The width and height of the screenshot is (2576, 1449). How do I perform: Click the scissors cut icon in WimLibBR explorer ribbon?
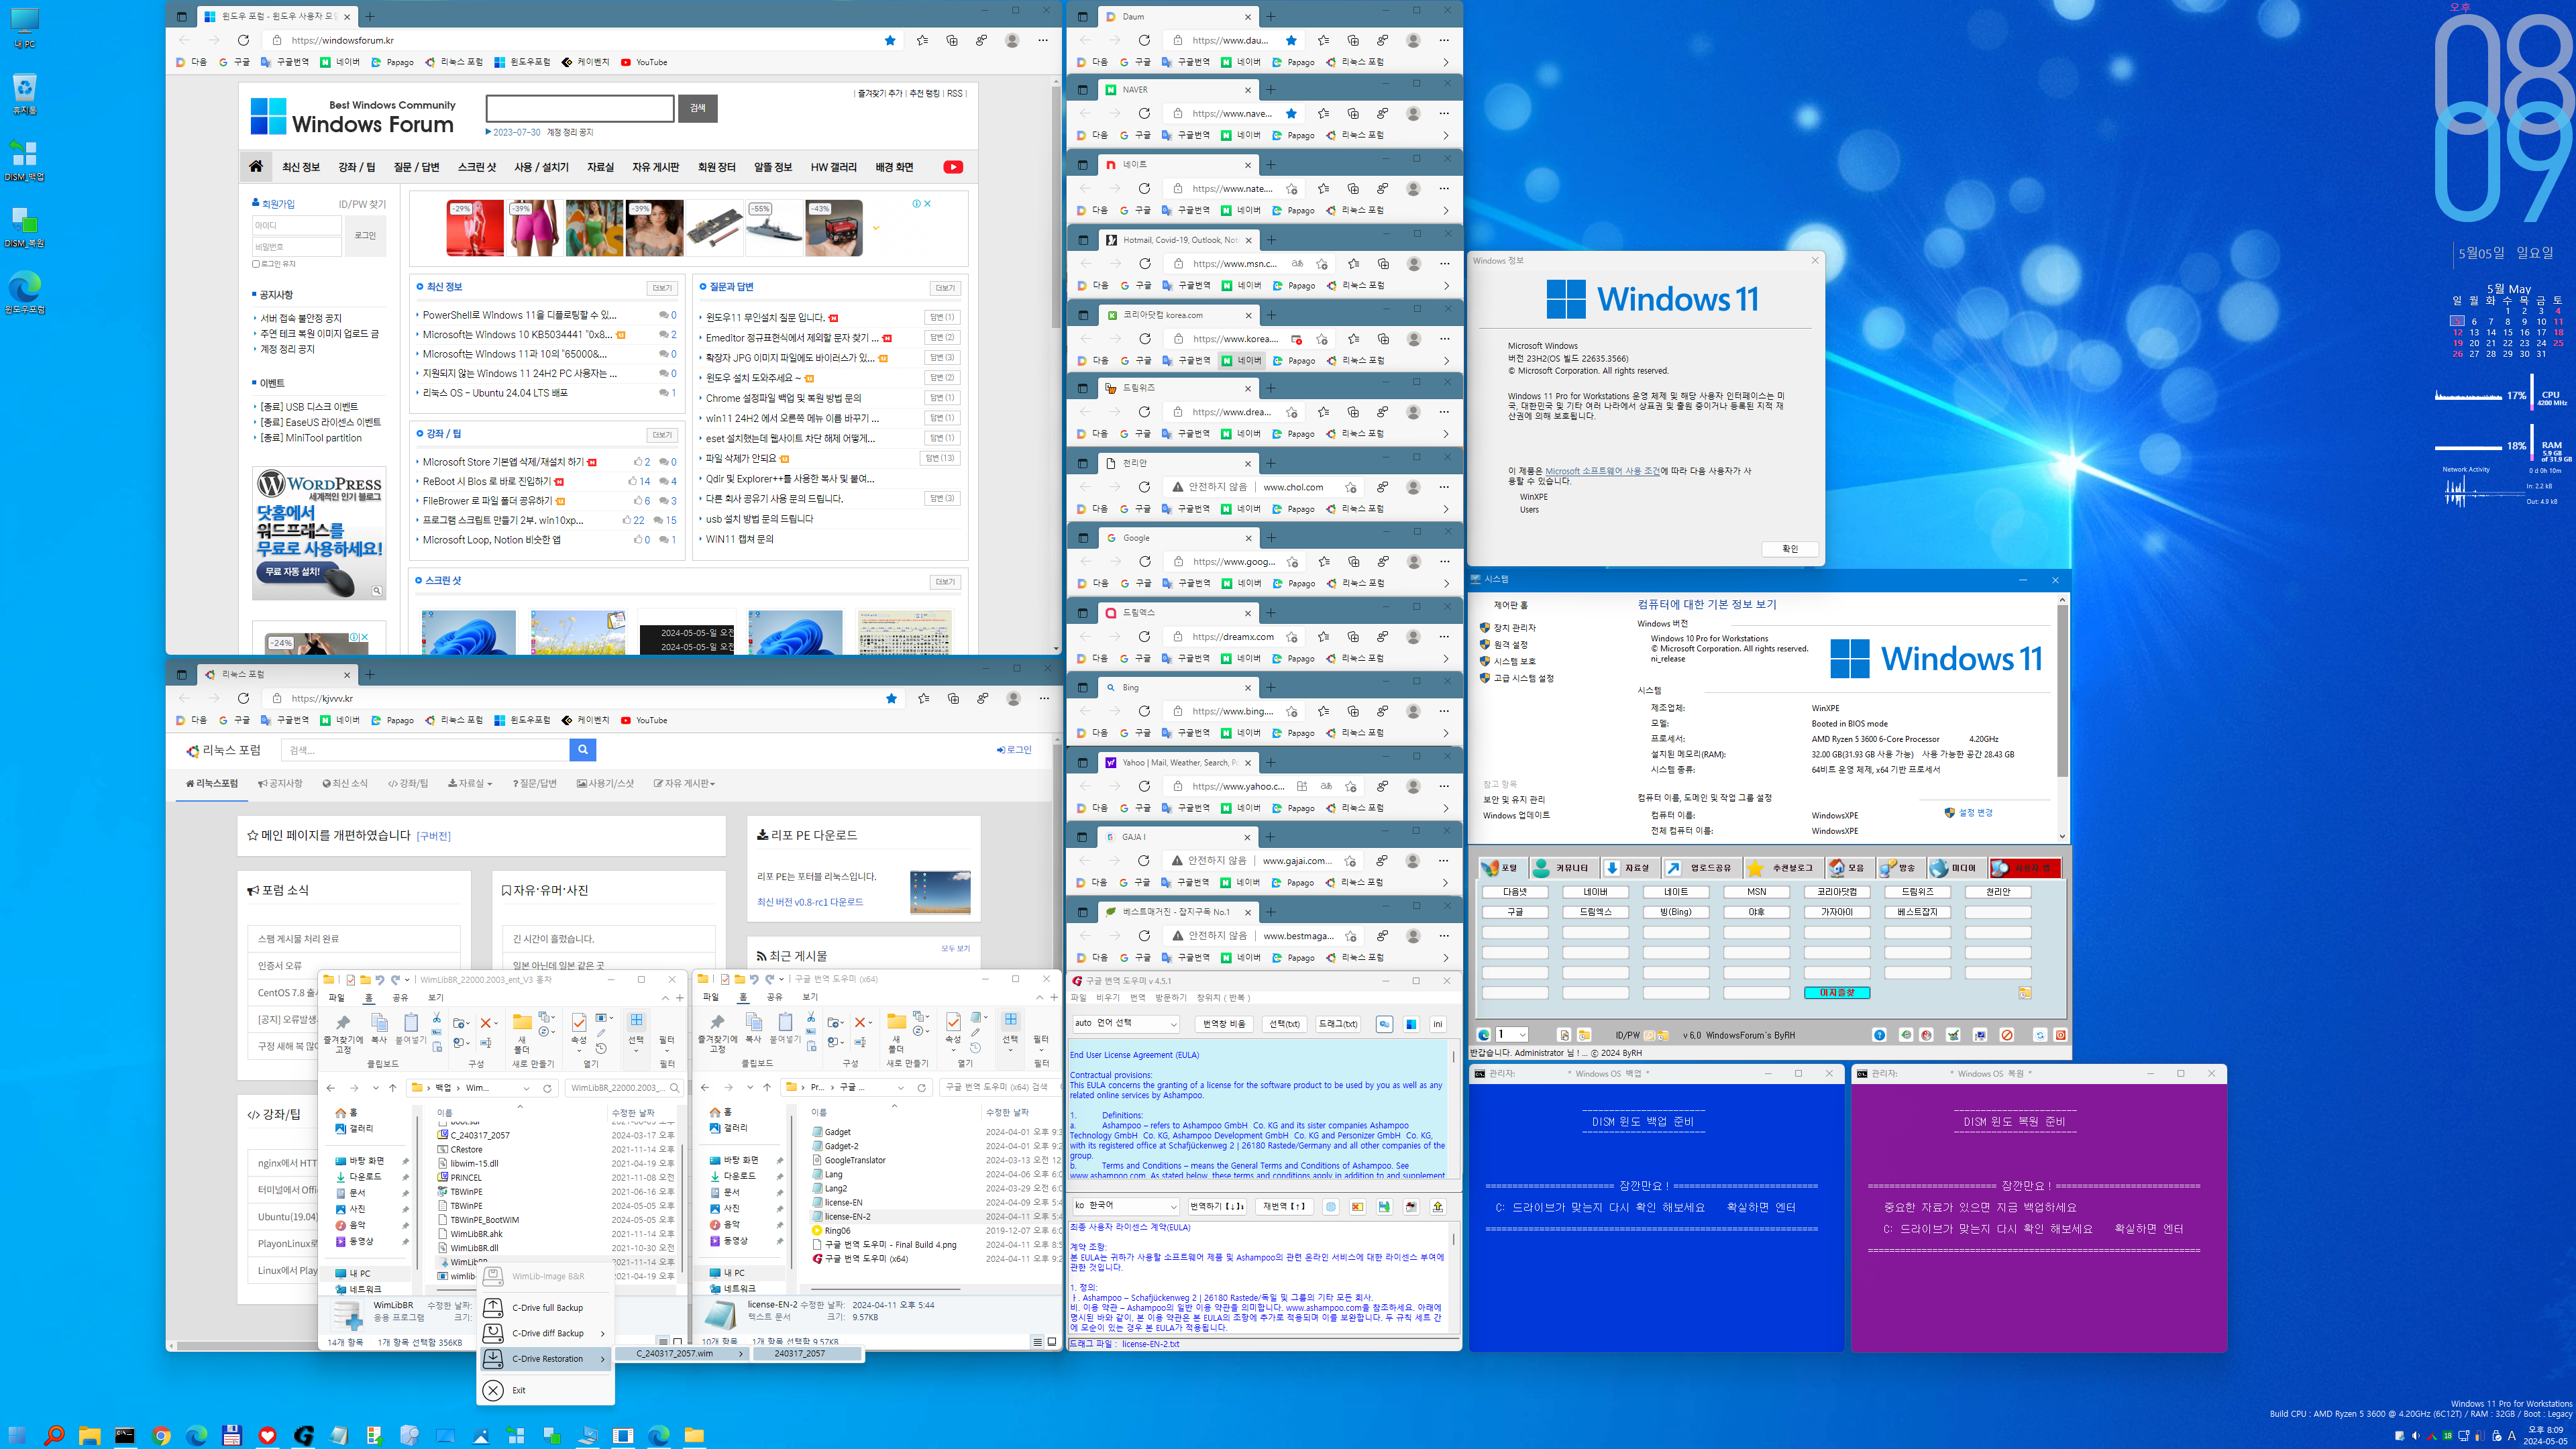pyautogui.click(x=436, y=1018)
